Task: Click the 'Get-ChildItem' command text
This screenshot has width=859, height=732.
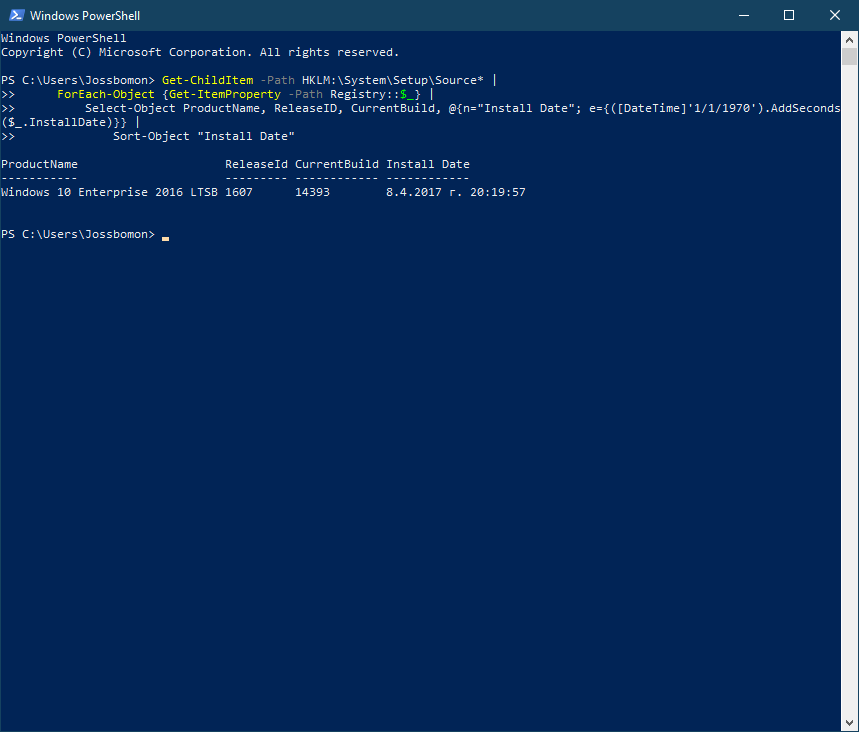Action: click(208, 80)
